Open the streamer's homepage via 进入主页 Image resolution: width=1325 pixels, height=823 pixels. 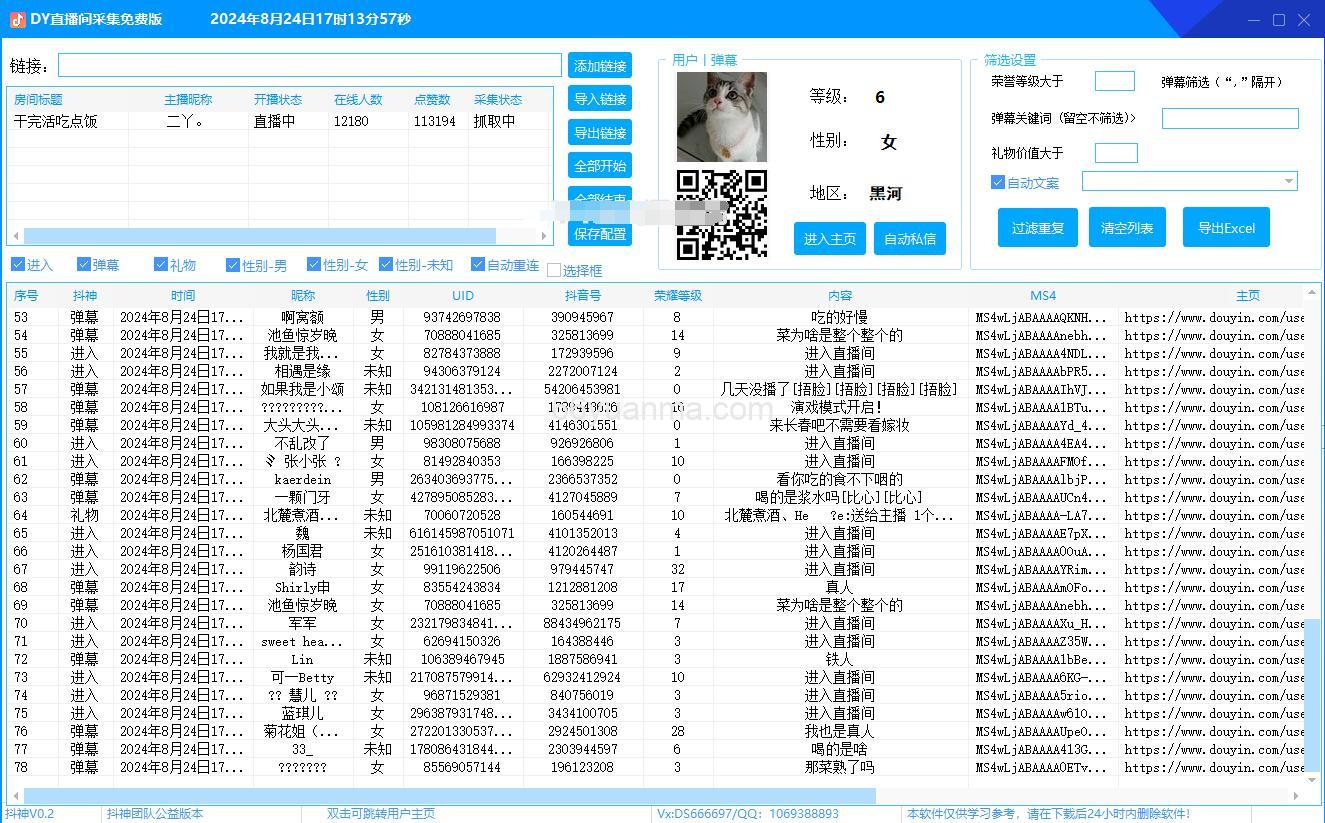[829, 238]
